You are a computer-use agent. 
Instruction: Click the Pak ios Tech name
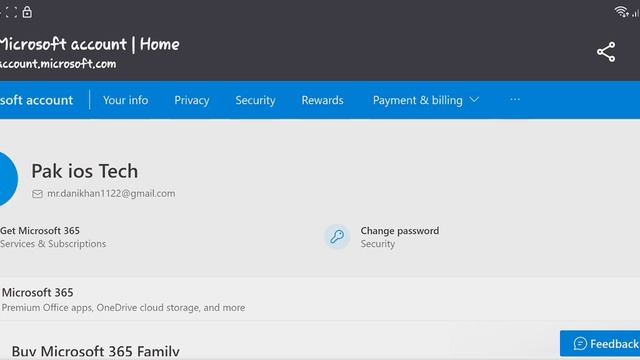[84, 171]
